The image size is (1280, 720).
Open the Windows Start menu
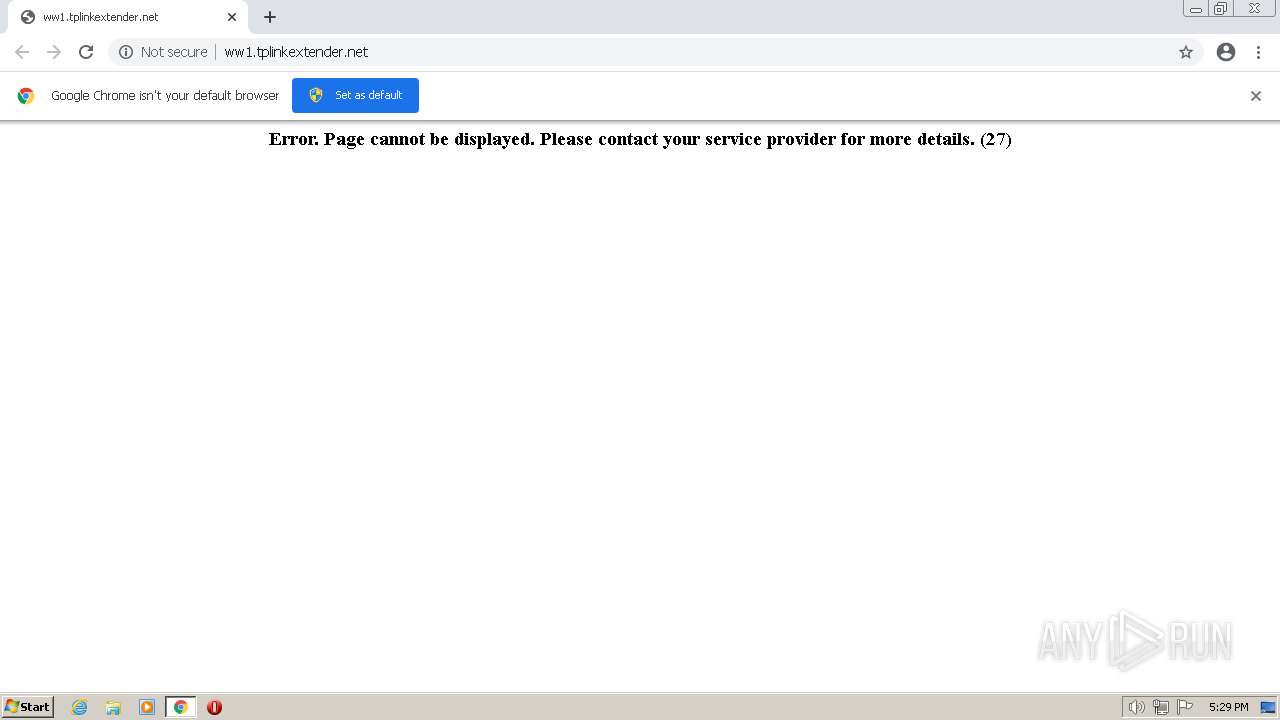28,707
